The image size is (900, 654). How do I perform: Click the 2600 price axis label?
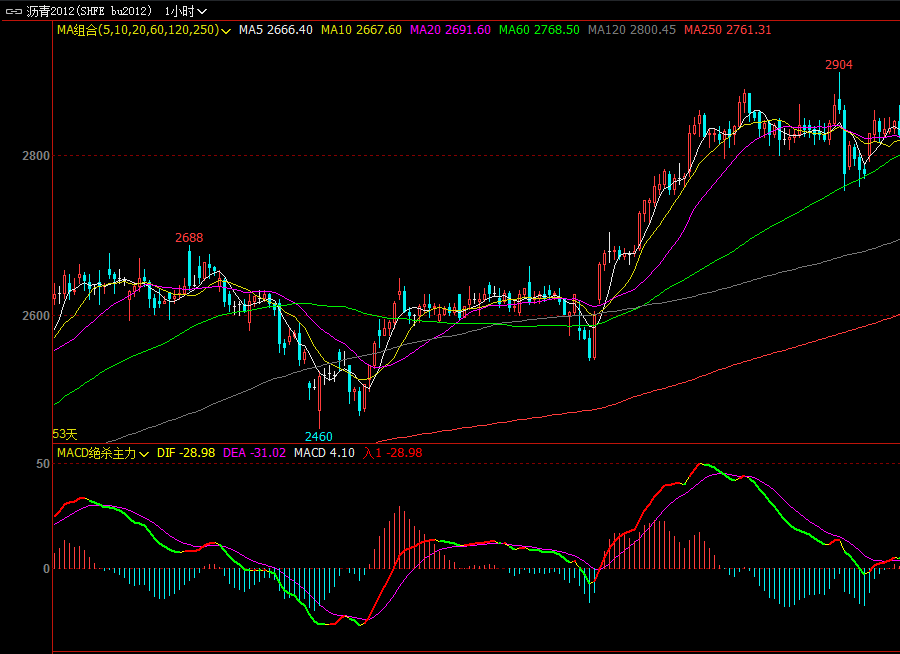(36, 316)
